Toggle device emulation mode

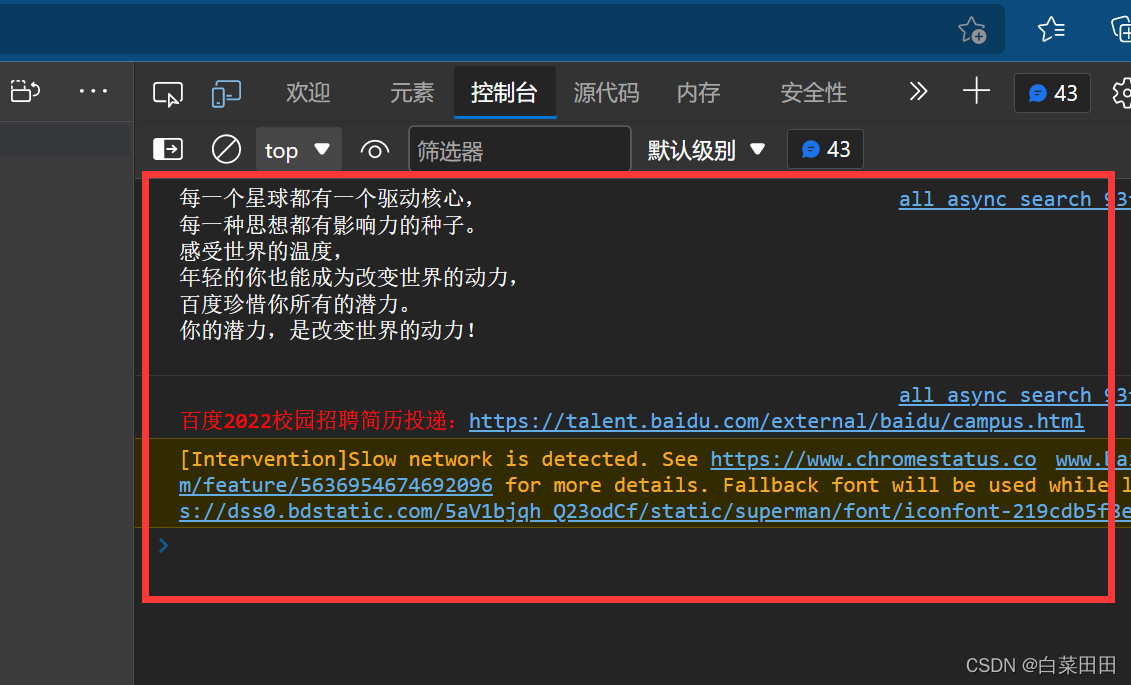226,92
